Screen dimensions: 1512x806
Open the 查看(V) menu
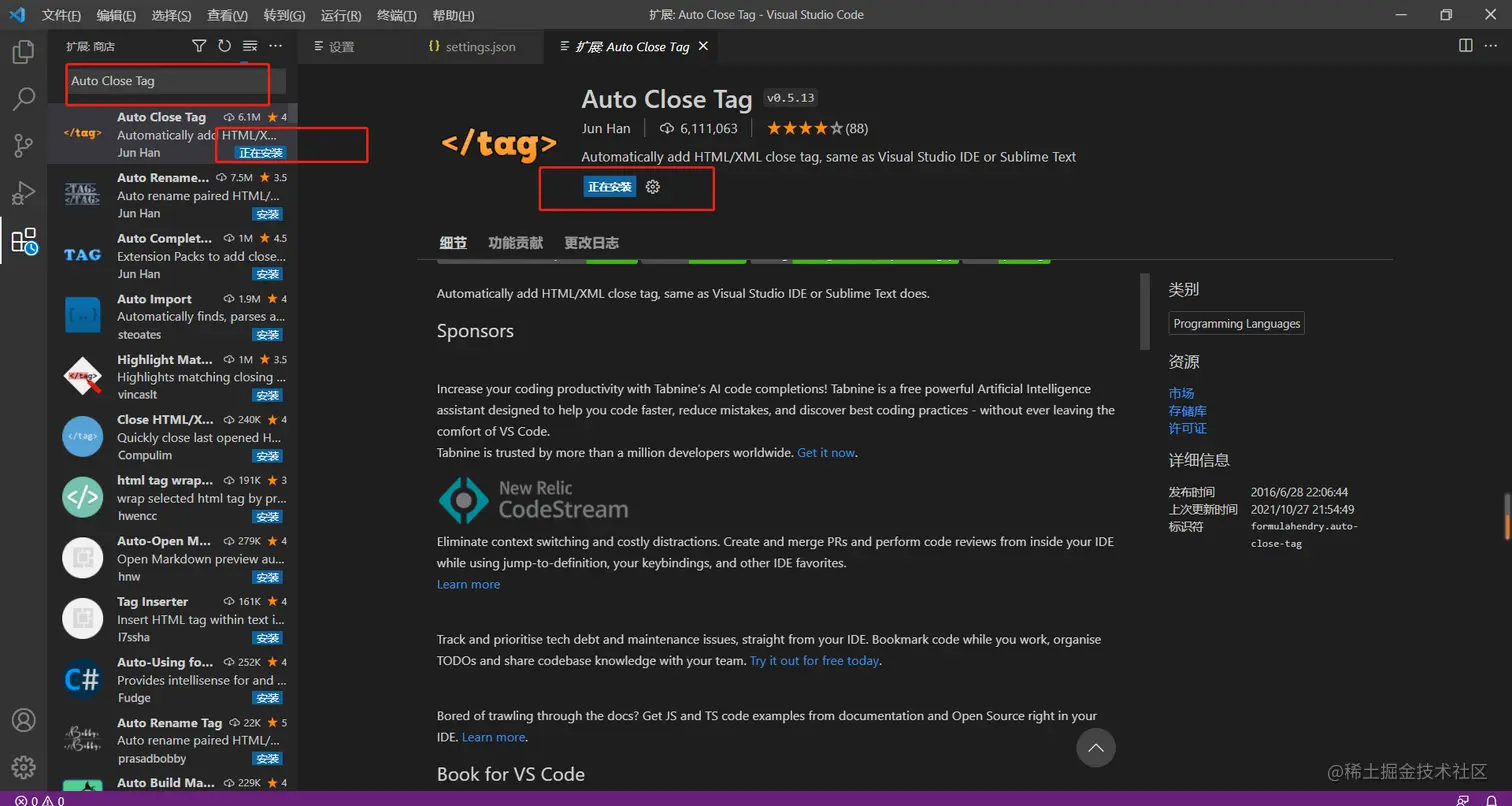tap(228, 15)
